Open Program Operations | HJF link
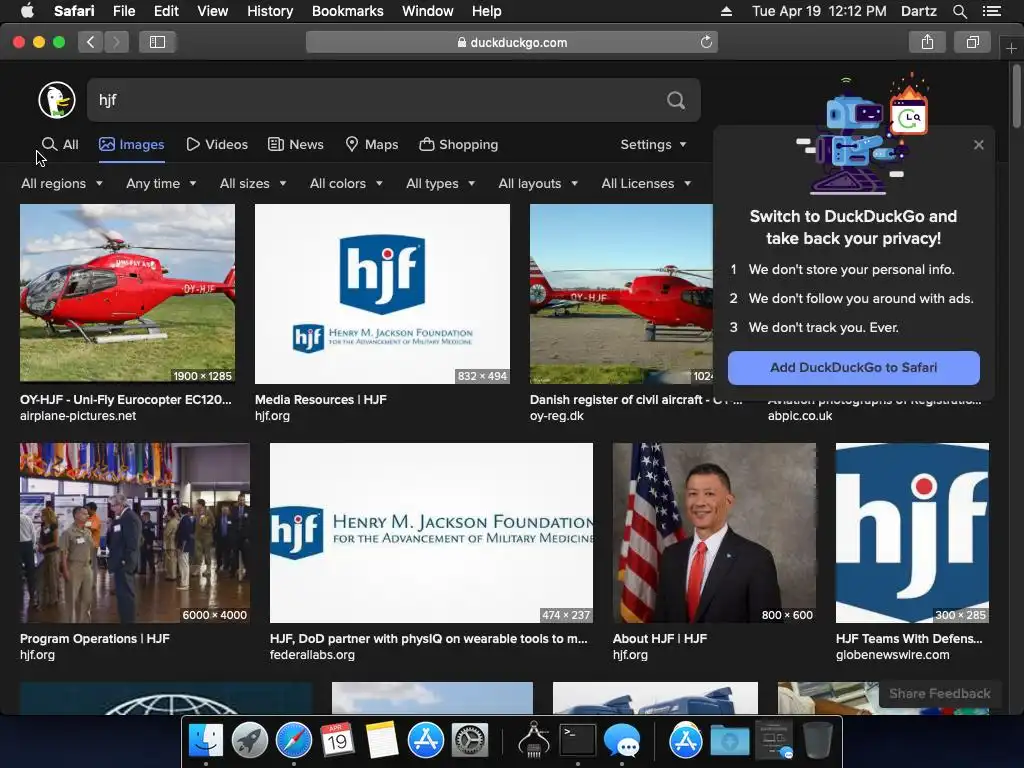 [95, 639]
